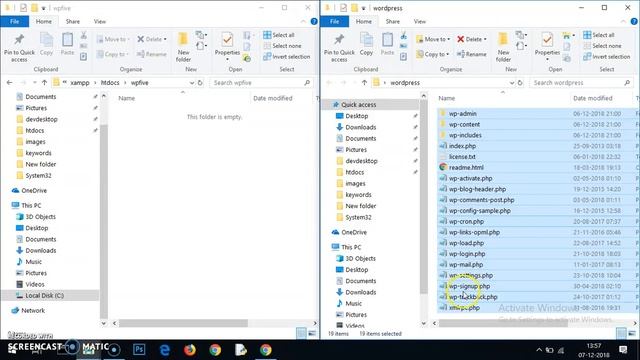640x360 pixels.
Task: Select 3D Objects in wpfive navigation pane
Action: click(40, 217)
